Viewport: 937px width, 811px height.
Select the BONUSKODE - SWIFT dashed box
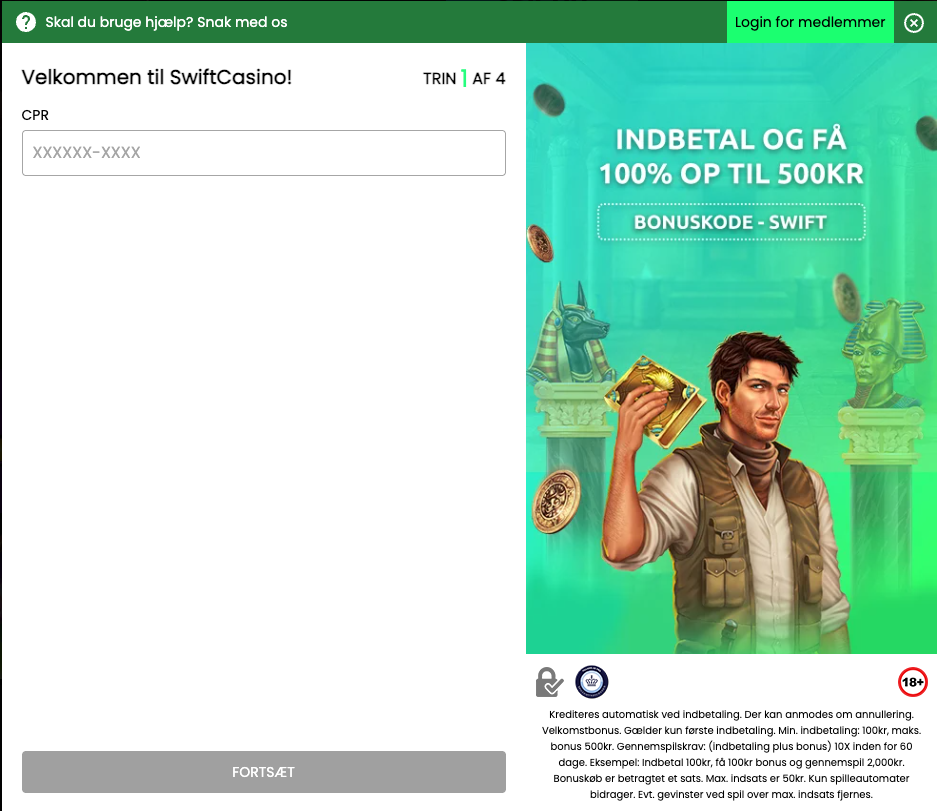tap(731, 222)
